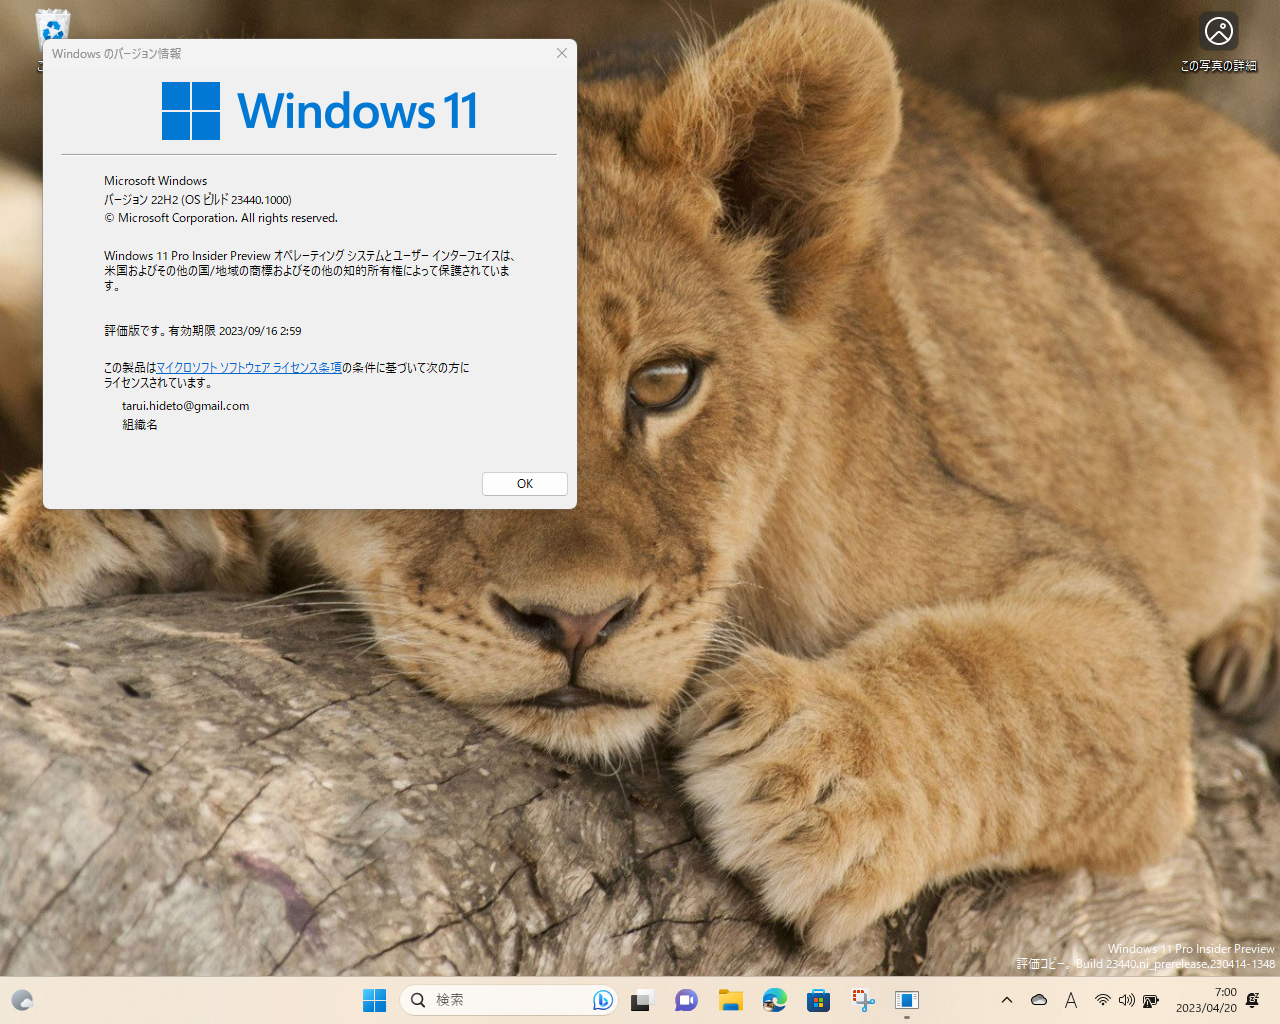The height and width of the screenshot is (1024, 1280).
Task: Click the taskbar search field
Action: (480, 1000)
